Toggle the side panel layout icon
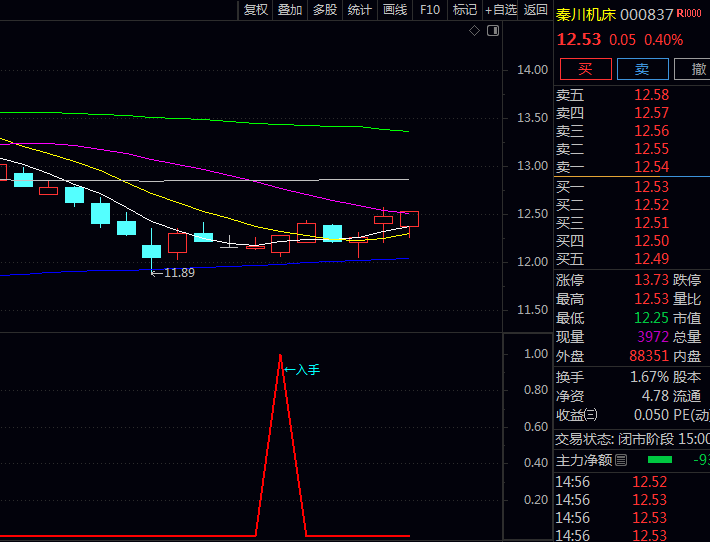710x542 pixels. pos(492,31)
